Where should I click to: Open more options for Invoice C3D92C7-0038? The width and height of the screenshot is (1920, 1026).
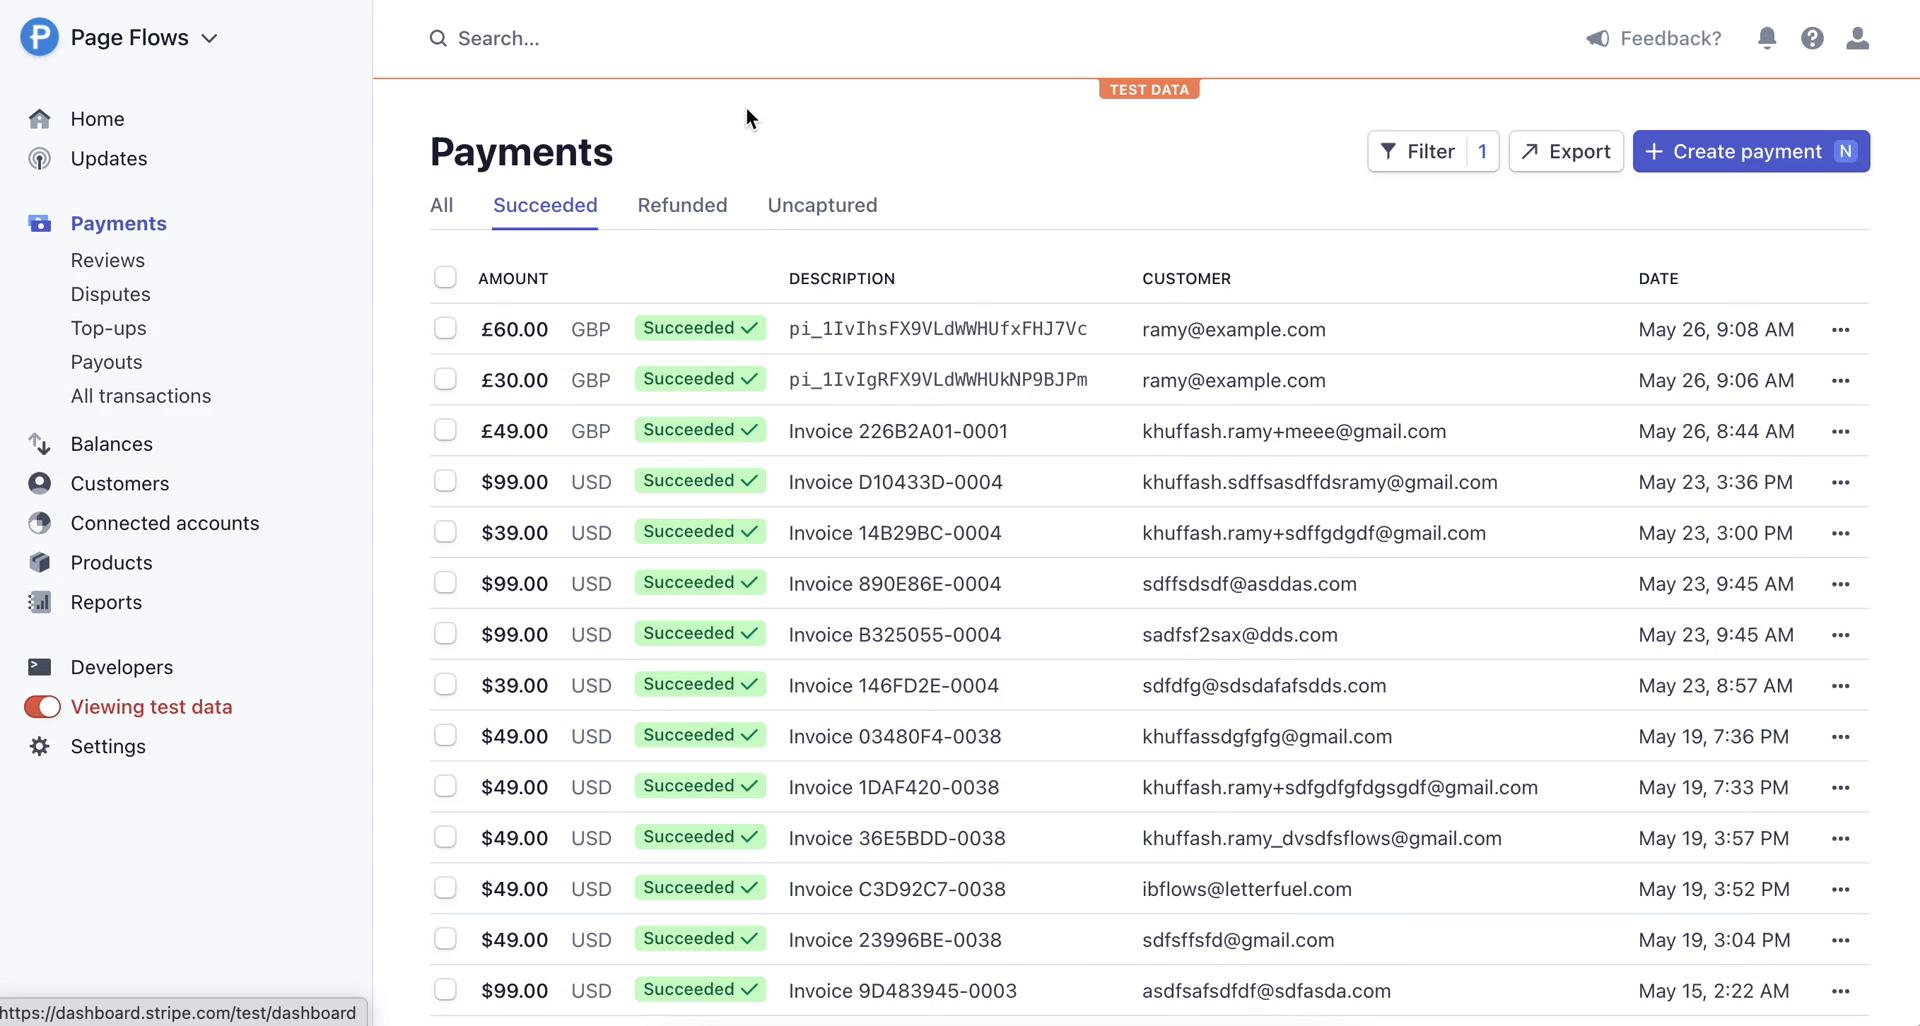pyautogui.click(x=1840, y=890)
